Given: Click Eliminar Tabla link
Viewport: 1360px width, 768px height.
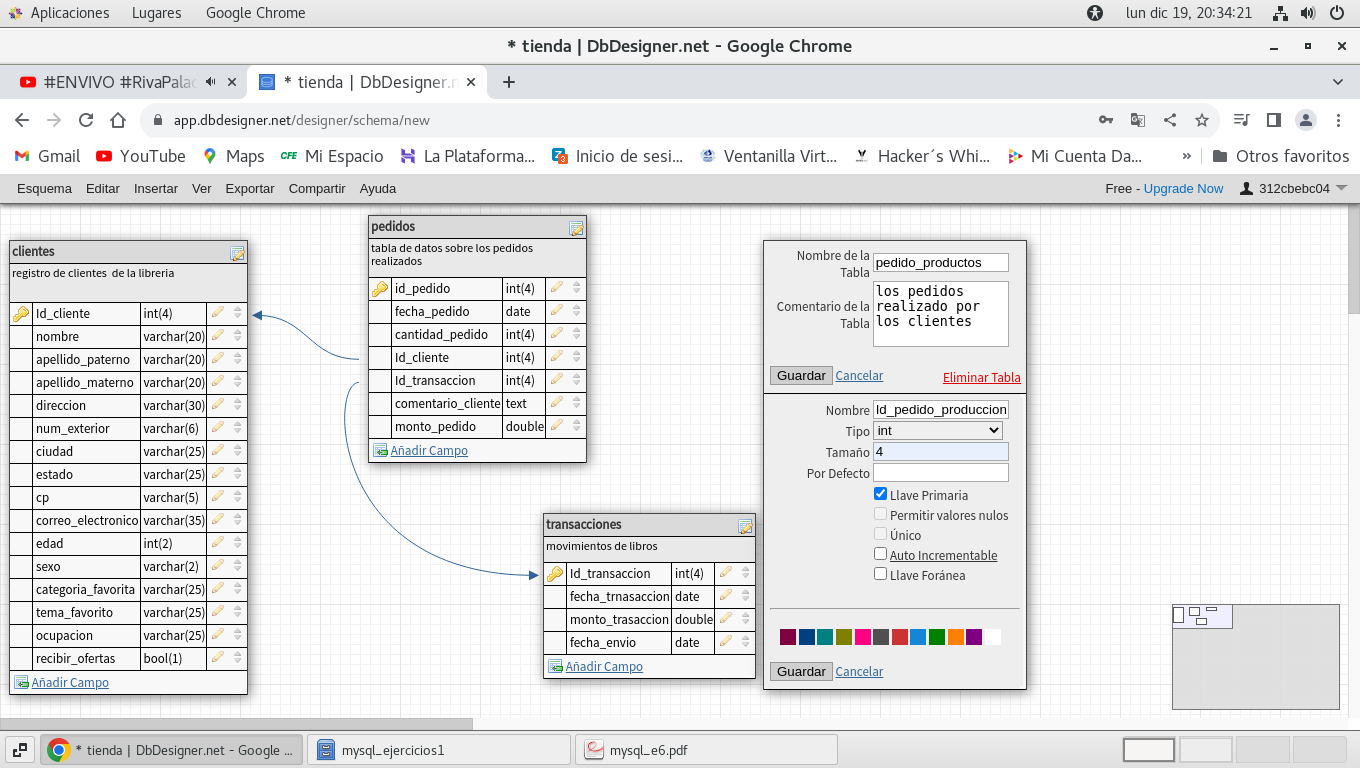Looking at the screenshot, I should [981, 377].
